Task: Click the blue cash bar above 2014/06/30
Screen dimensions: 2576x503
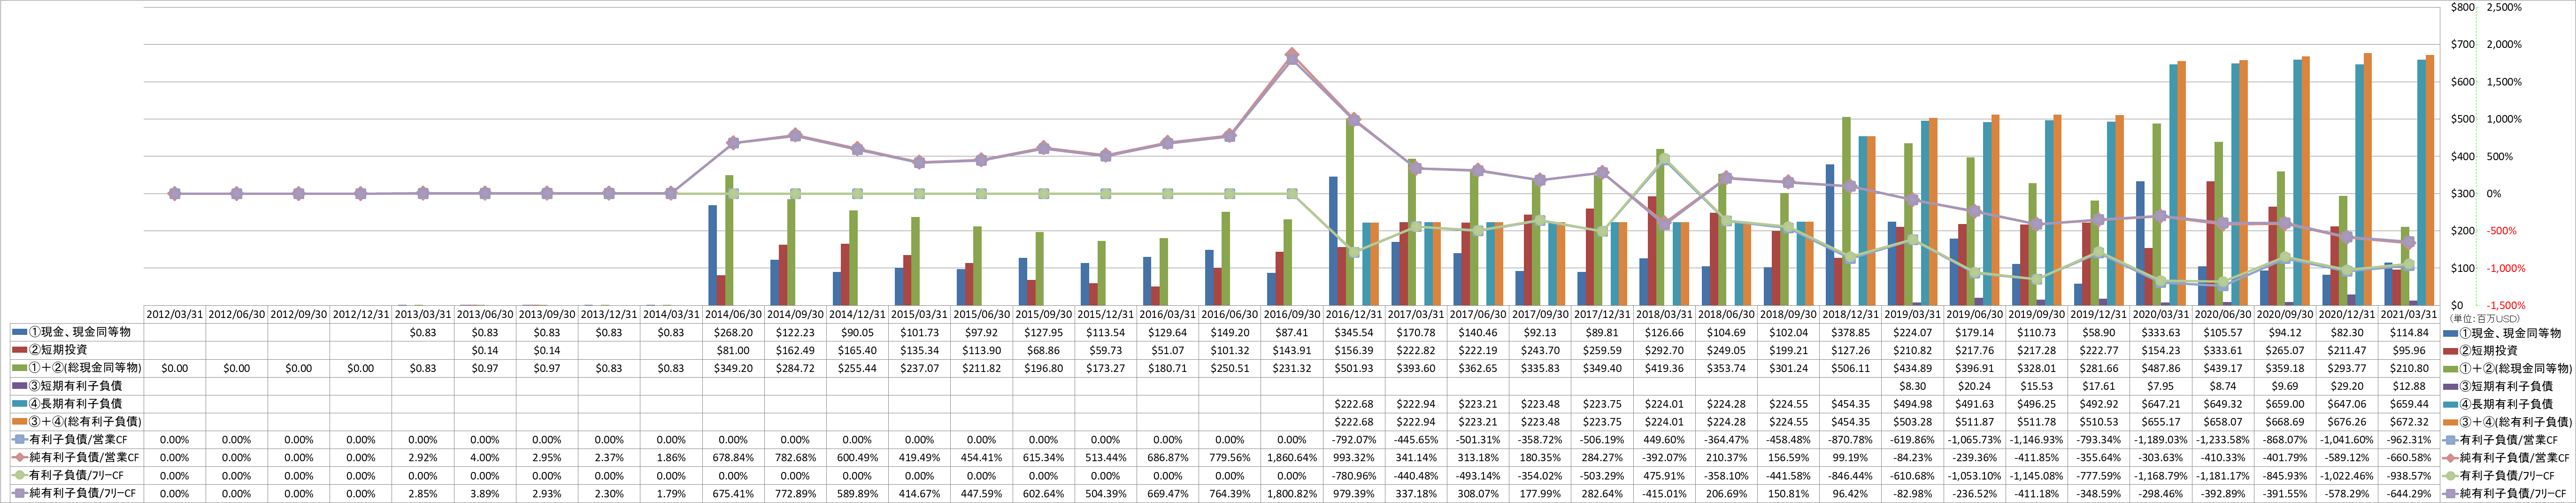Action: [712, 255]
